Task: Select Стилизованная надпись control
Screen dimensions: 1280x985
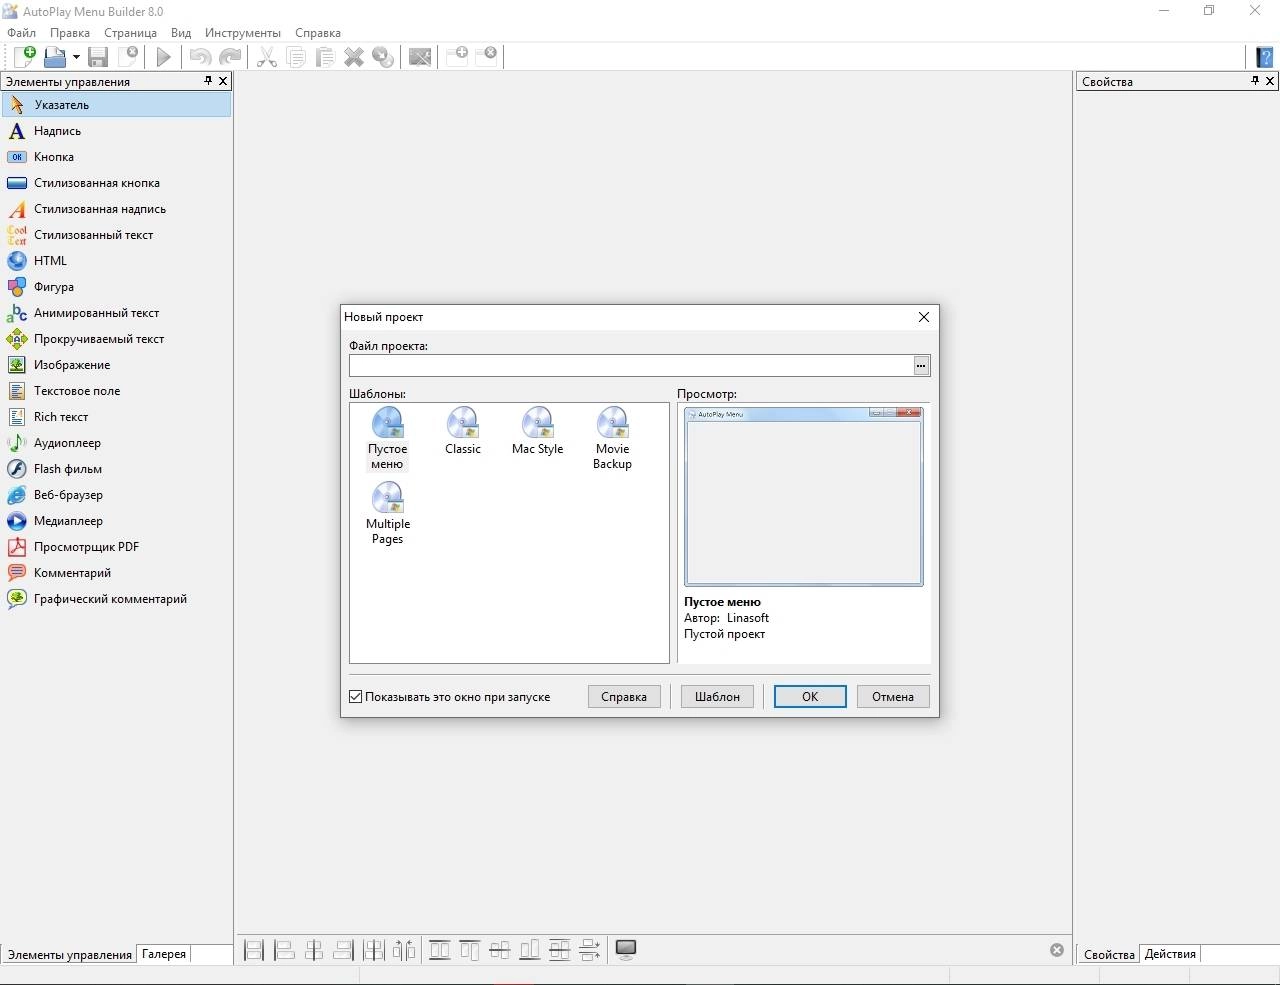Action: point(116,209)
